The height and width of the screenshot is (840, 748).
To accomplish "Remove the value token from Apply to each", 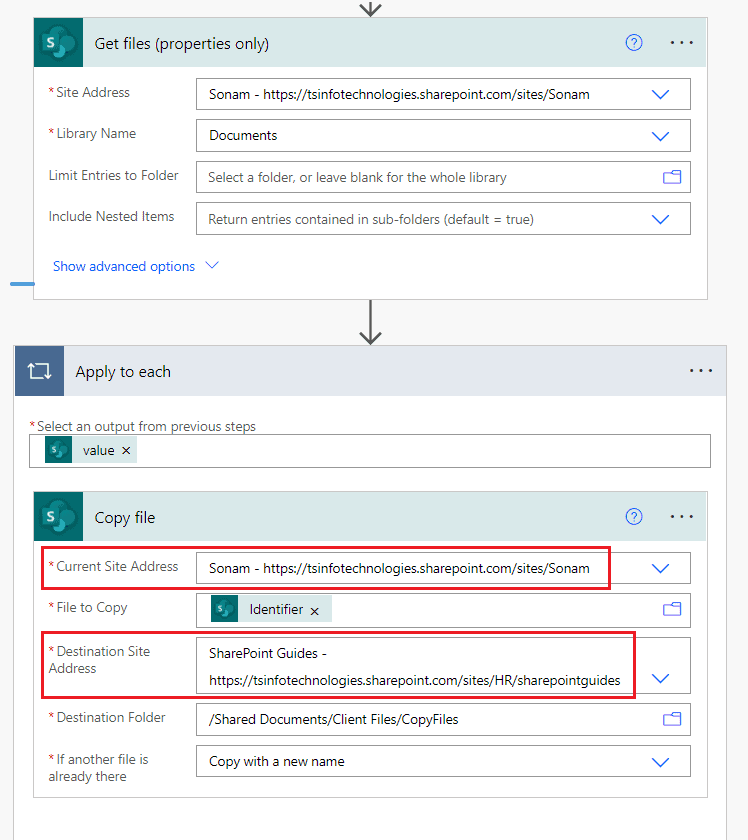I will [126, 451].
